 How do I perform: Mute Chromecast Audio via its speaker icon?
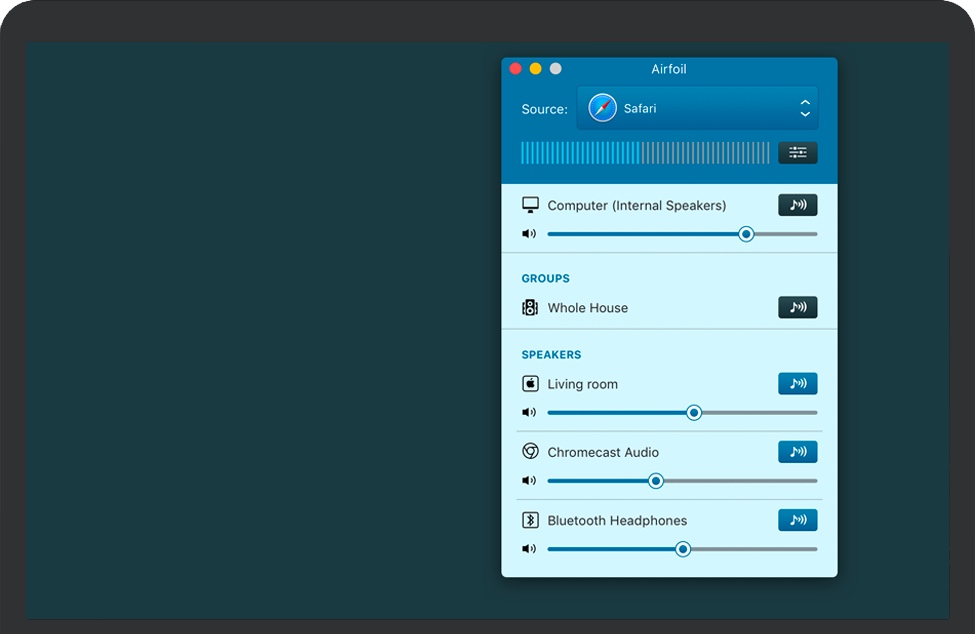(x=529, y=480)
